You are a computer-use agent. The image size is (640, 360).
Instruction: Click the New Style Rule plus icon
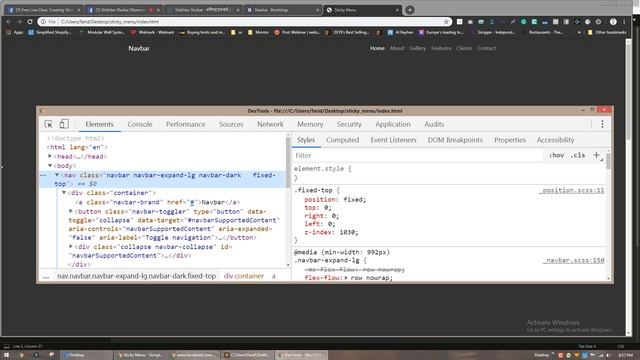596,155
